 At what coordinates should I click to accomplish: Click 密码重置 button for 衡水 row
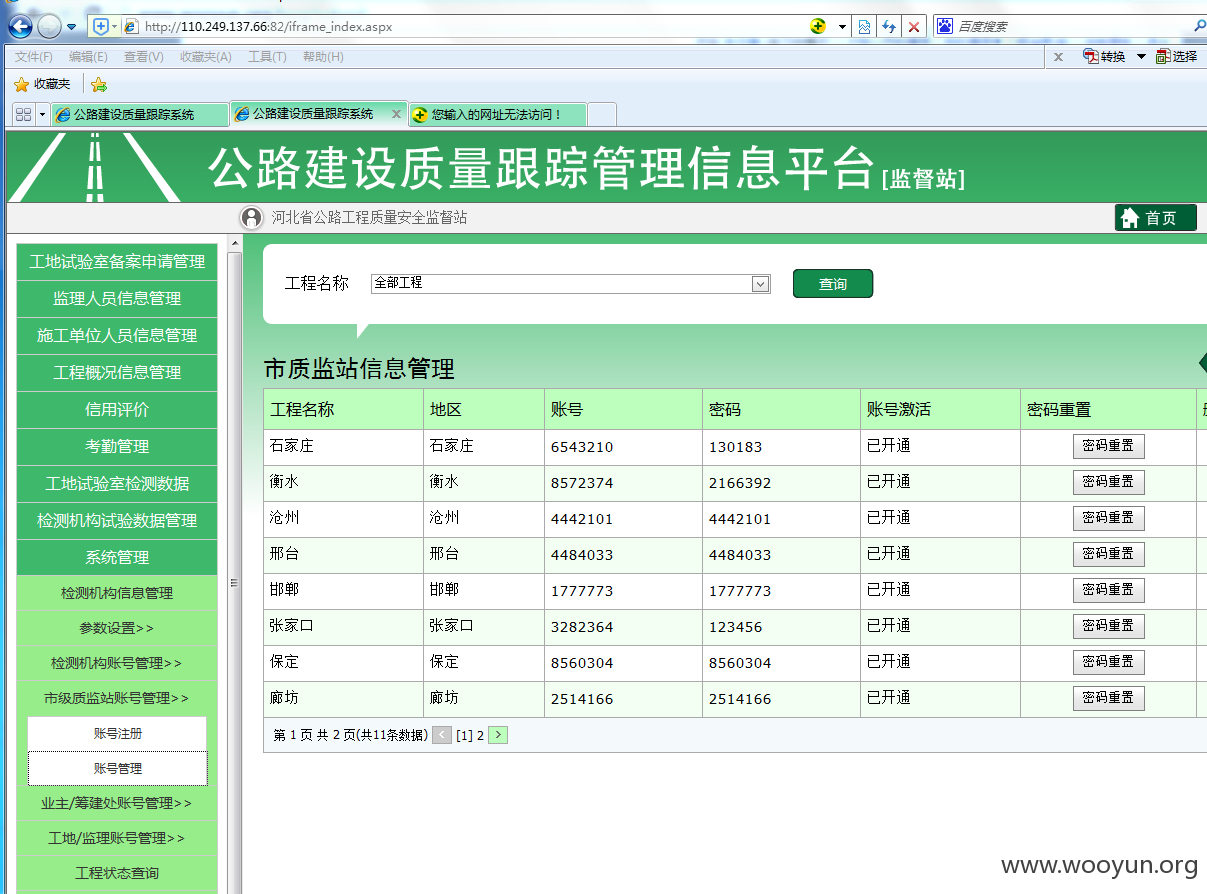[x=1108, y=482]
